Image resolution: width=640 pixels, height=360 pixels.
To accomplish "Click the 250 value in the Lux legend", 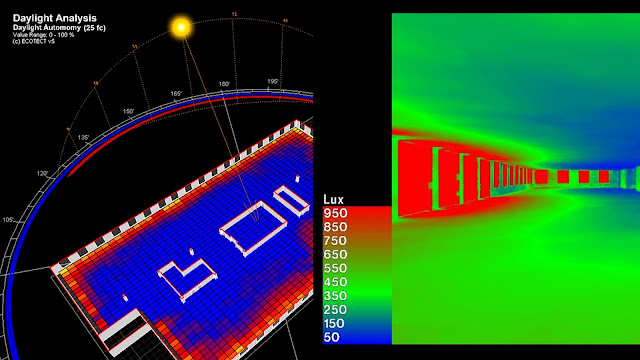I will point(335,310).
